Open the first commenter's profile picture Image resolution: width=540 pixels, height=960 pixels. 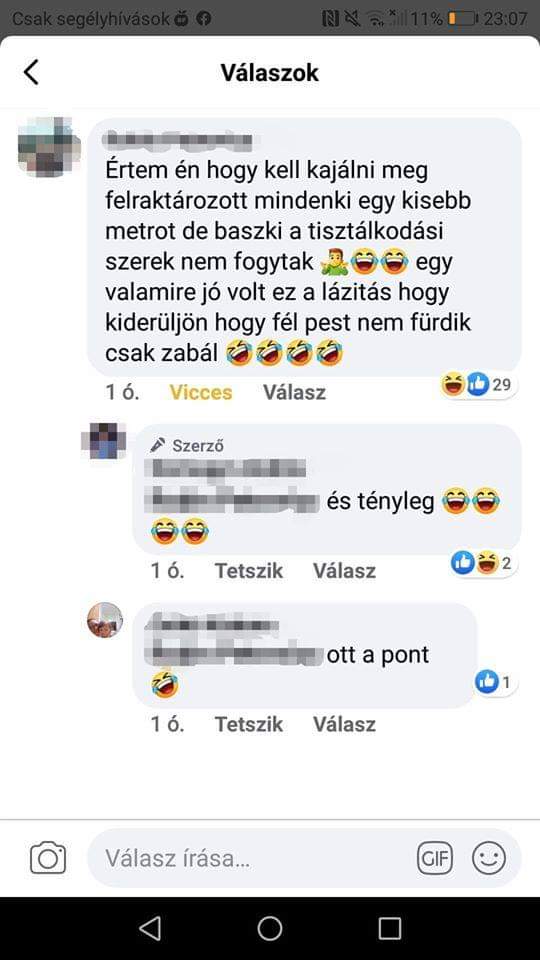click(x=49, y=147)
